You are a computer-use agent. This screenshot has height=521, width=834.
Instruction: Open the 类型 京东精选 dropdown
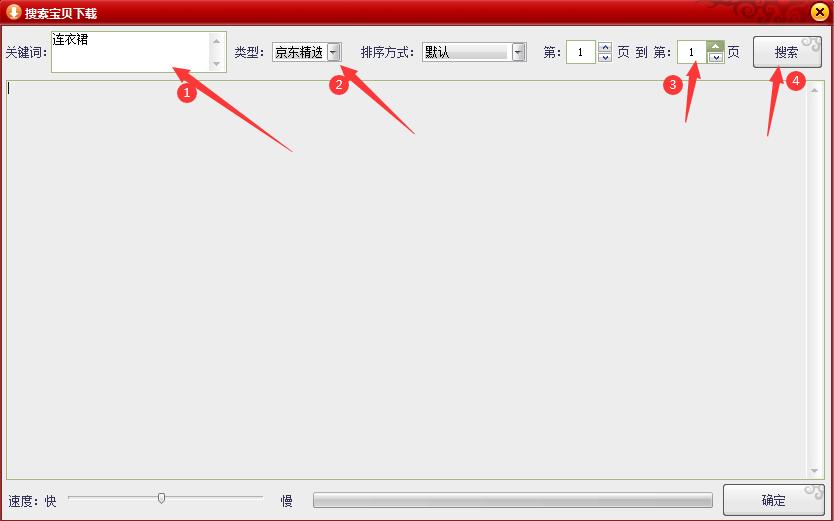tap(333, 52)
